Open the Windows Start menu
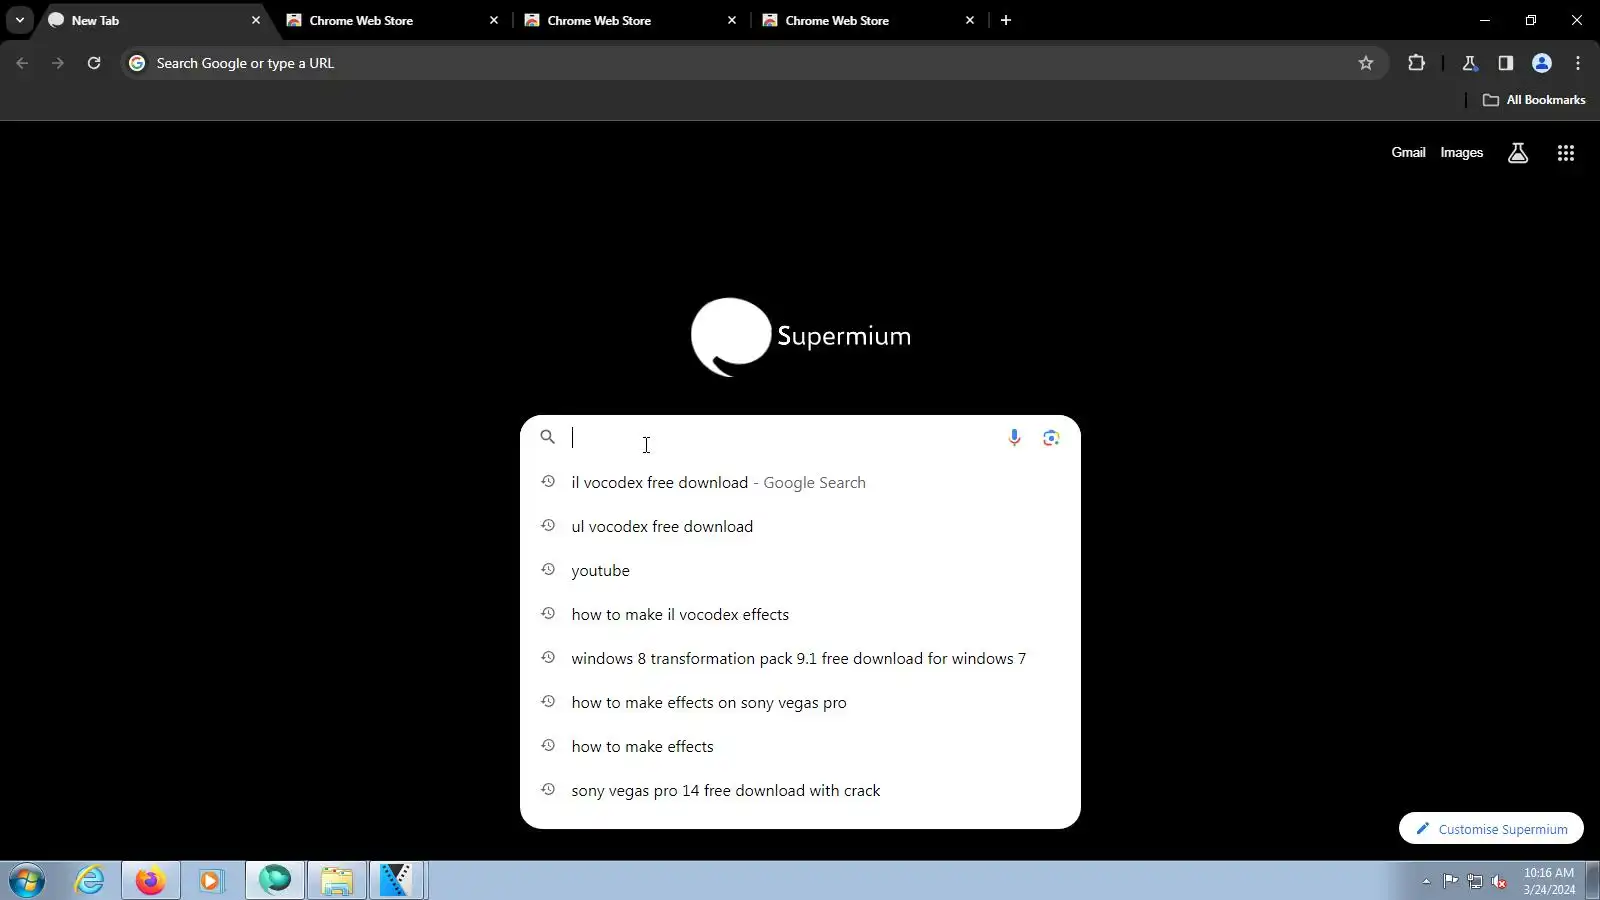Image resolution: width=1600 pixels, height=900 pixels. [x=27, y=881]
